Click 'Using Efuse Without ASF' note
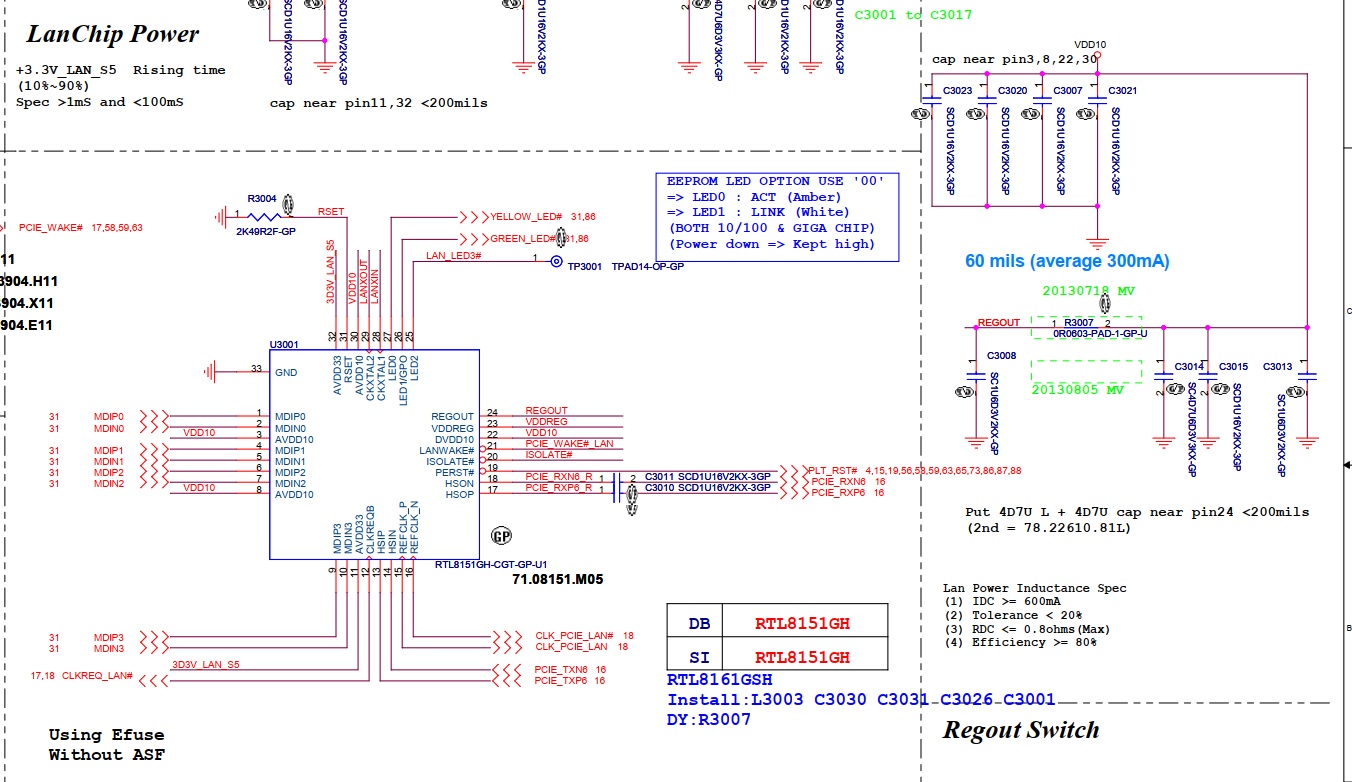This screenshot has height=782, width=1352. [x=106, y=745]
